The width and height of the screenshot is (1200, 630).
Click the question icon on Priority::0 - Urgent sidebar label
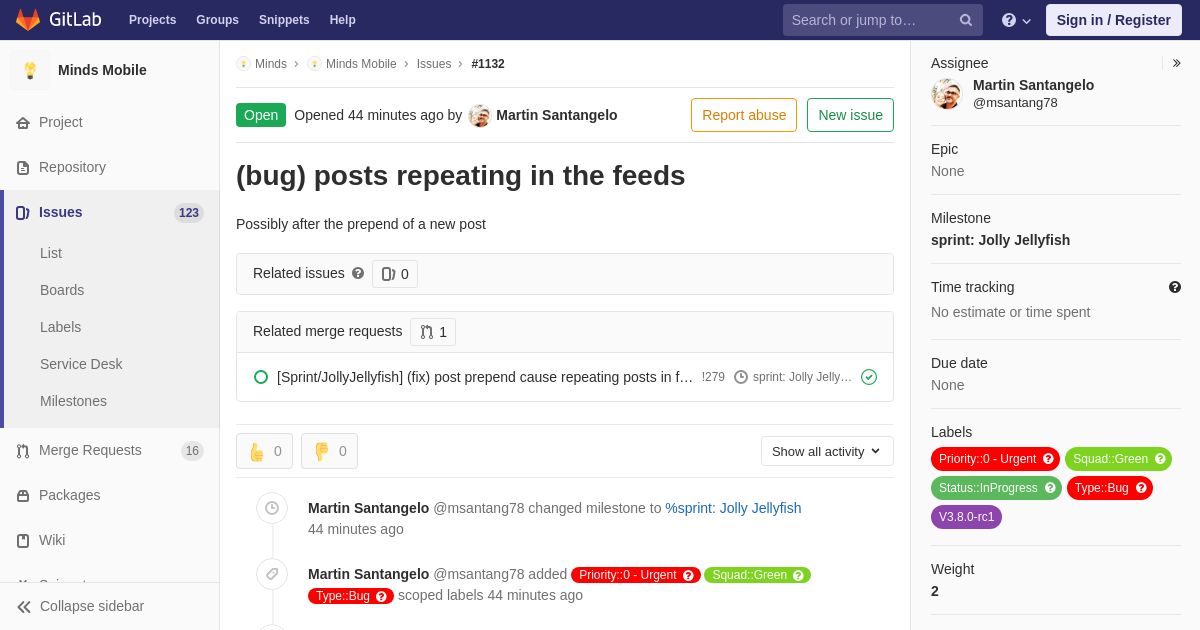click(1048, 459)
